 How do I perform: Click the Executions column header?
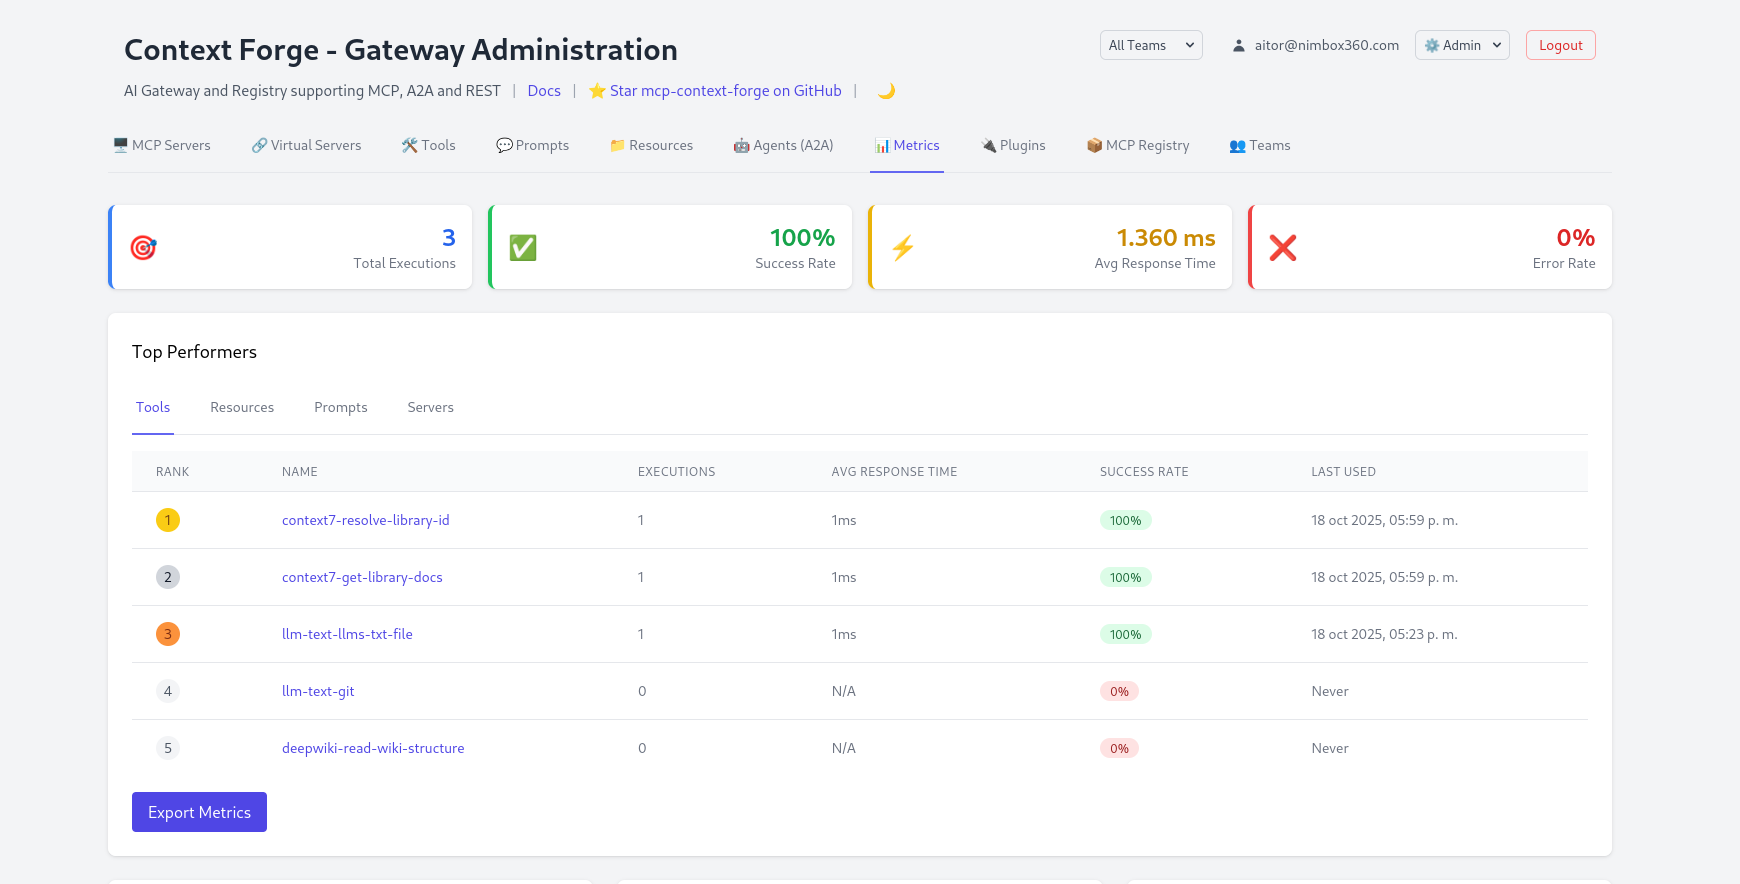click(676, 472)
